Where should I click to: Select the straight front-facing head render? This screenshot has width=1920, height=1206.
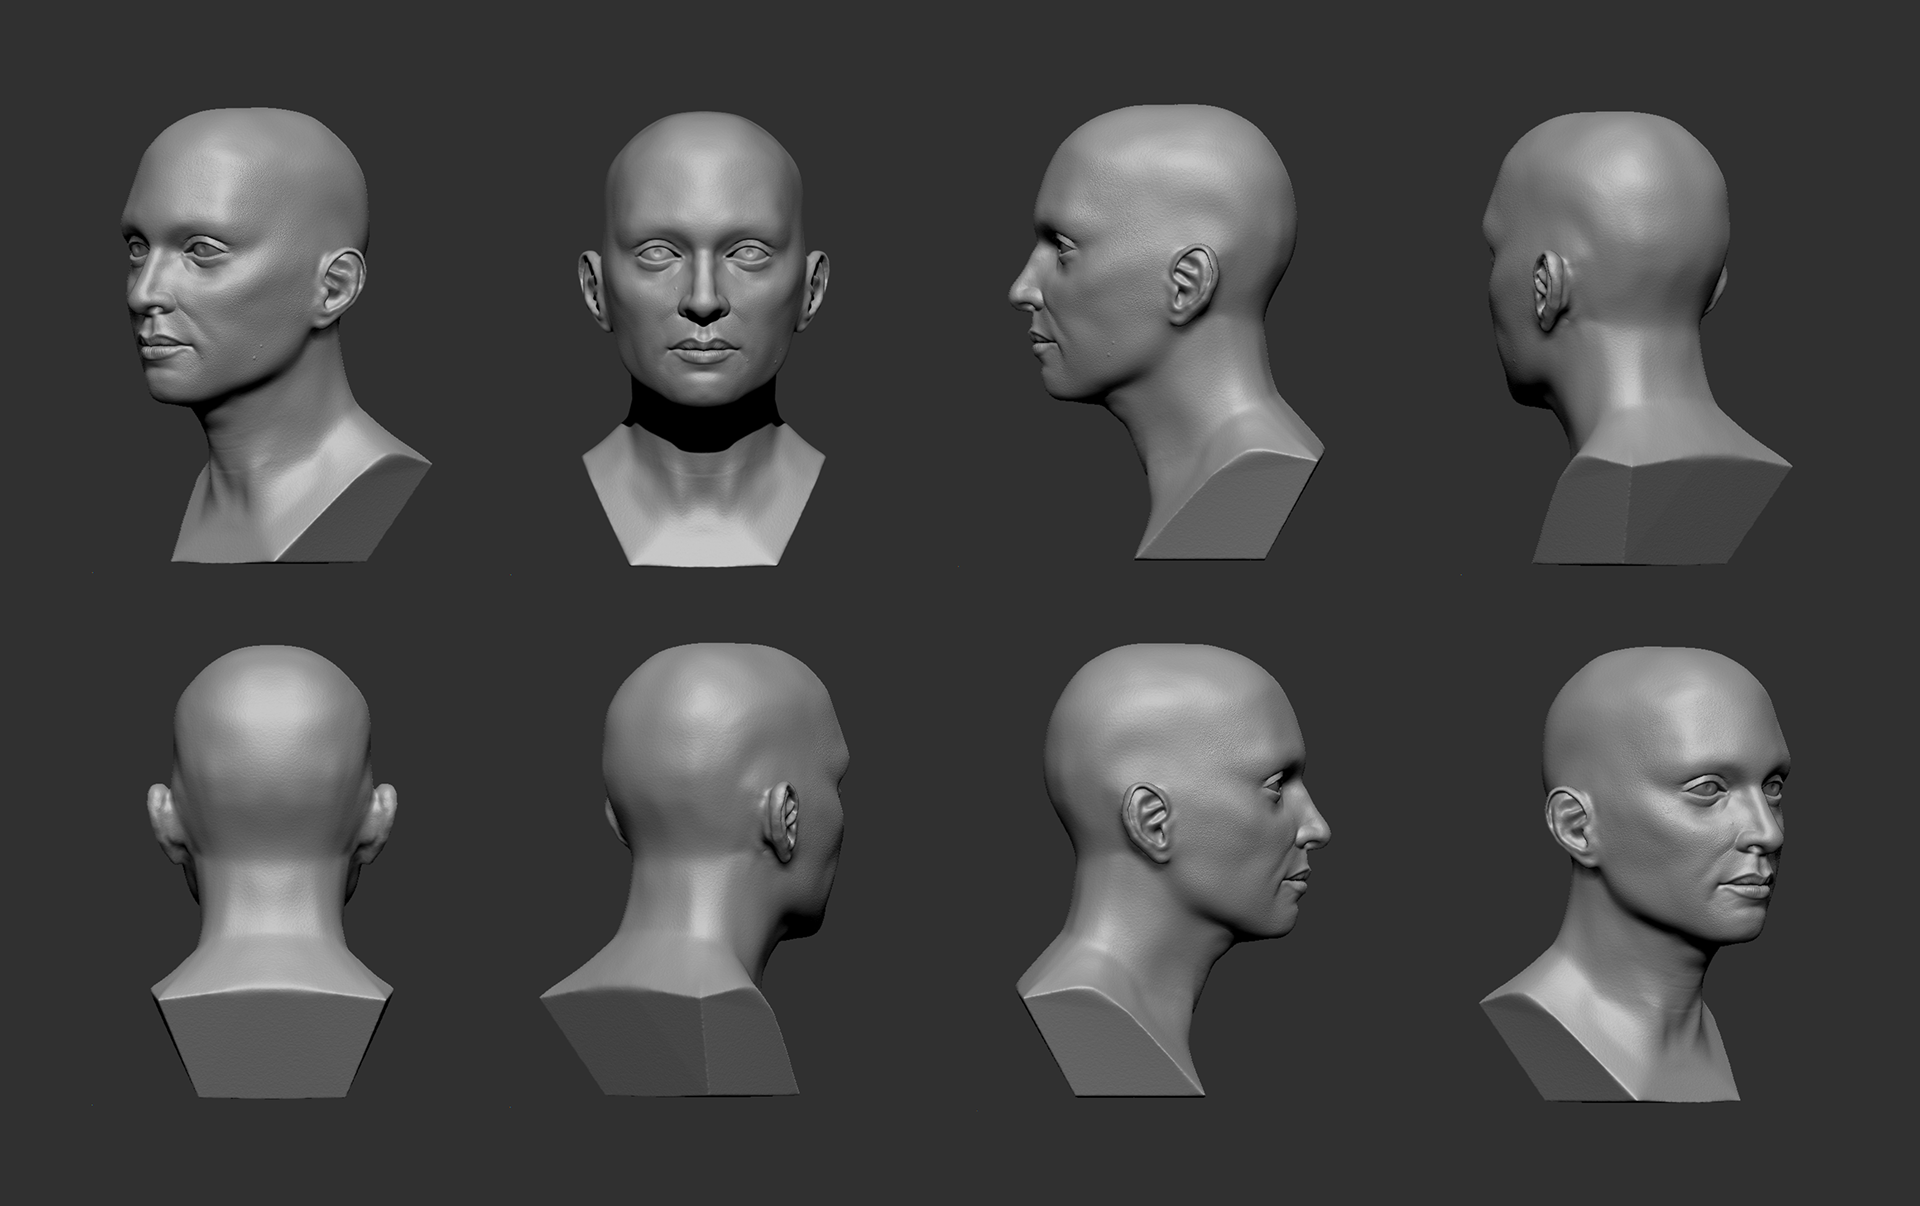[x=704, y=338]
